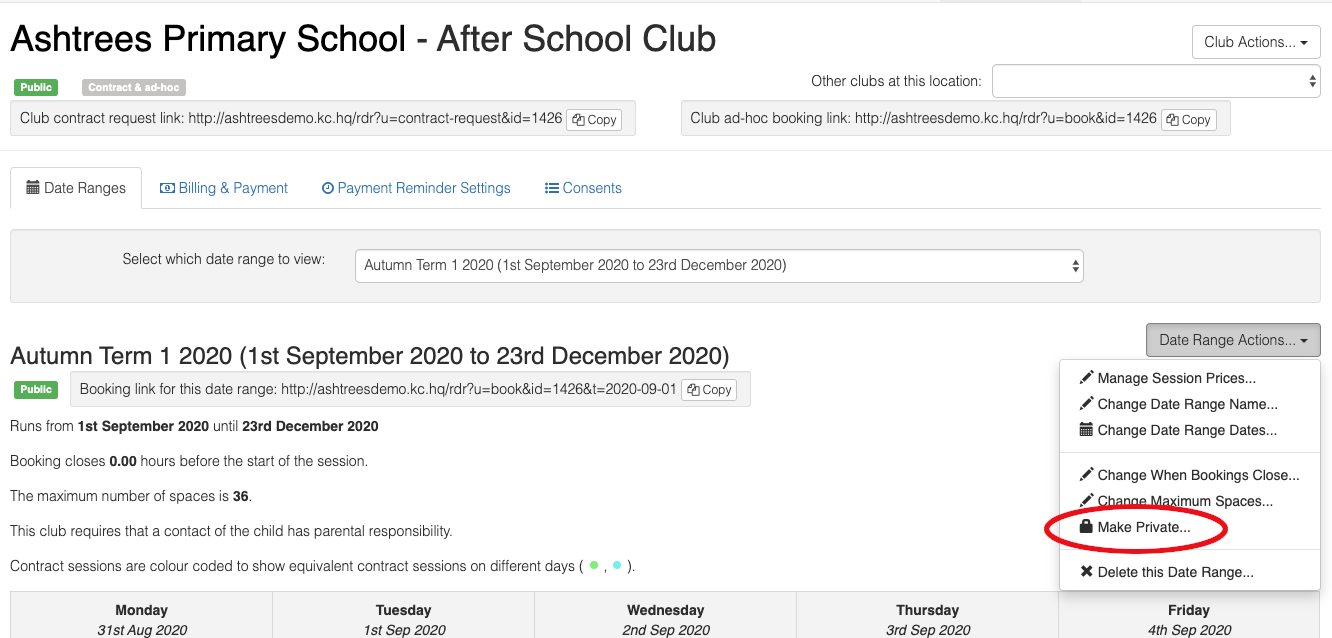
Task: Click the X icon for Delete this Date Range
Action: tap(1087, 572)
